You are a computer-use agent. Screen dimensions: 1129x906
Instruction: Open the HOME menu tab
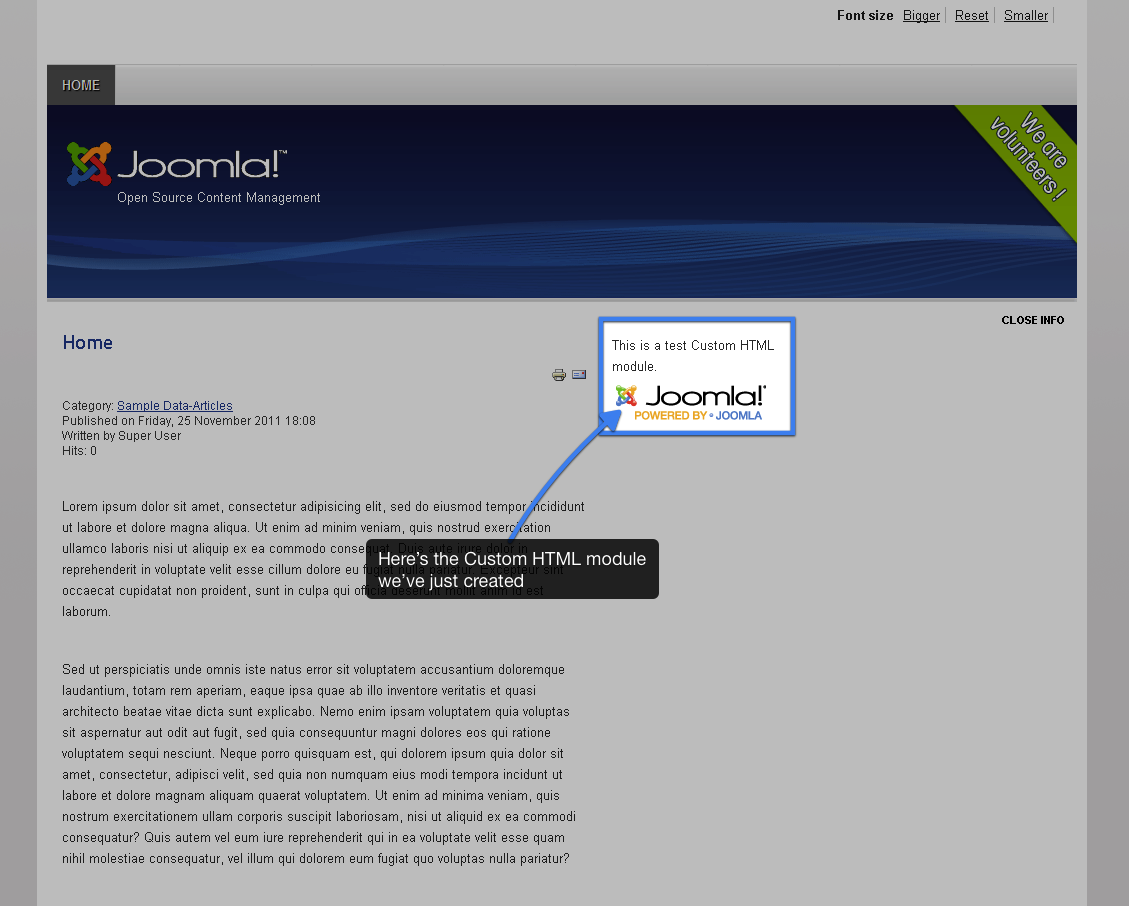(x=81, y=85)
